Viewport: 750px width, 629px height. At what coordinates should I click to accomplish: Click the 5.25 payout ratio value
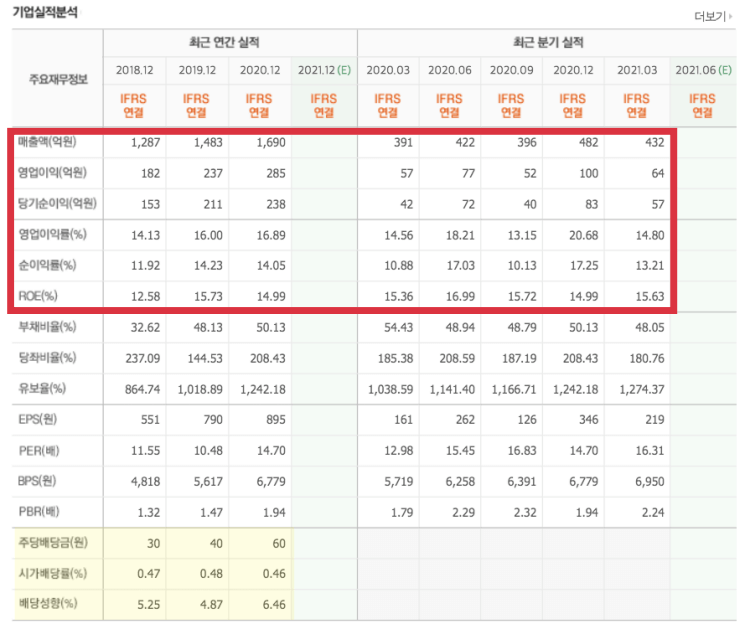pyautogui.click(x=149, y=605)
